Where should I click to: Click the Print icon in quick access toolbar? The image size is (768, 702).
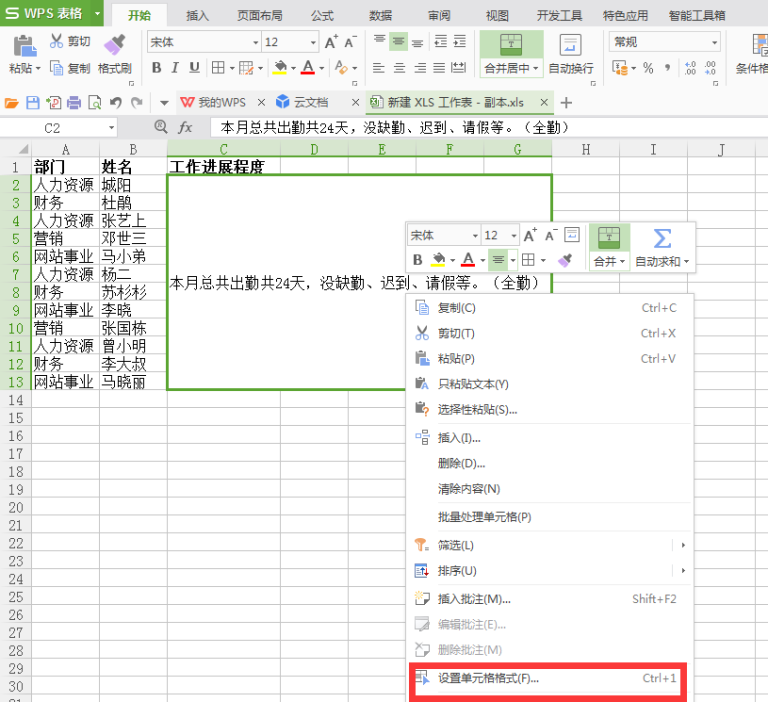(x=74, y=103)
